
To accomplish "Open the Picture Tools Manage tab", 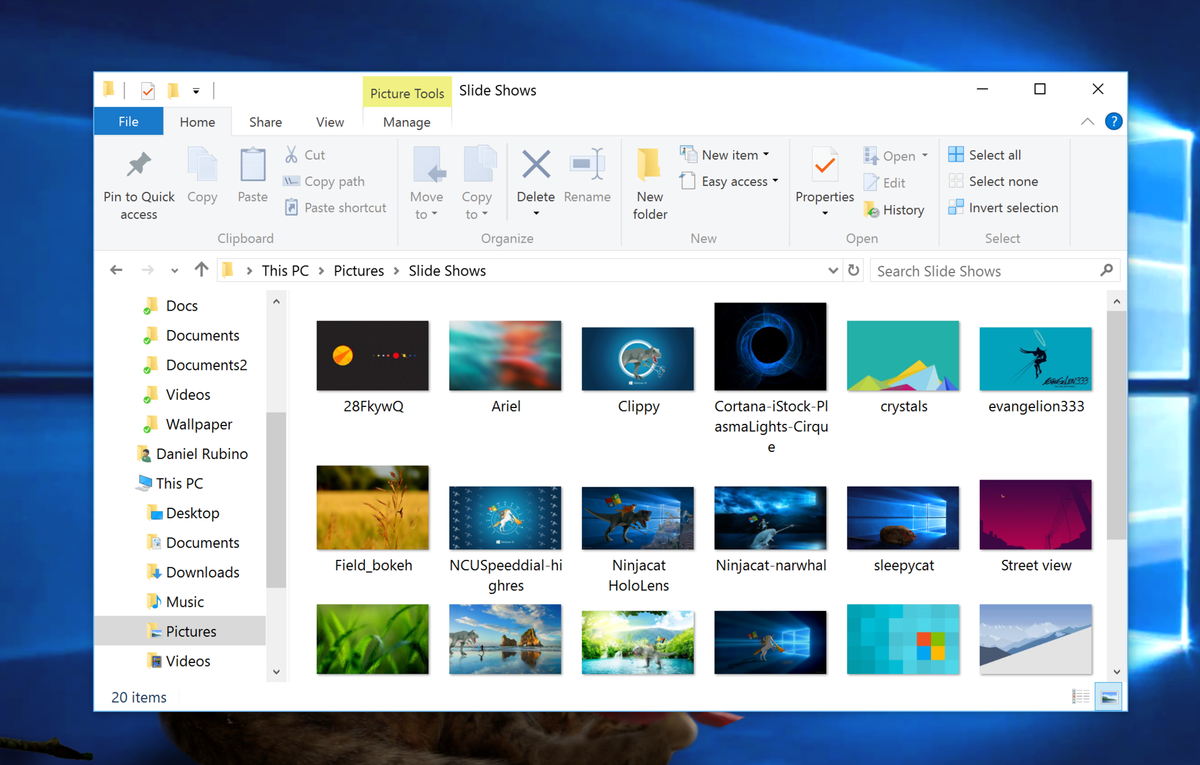I will [406, 121].
